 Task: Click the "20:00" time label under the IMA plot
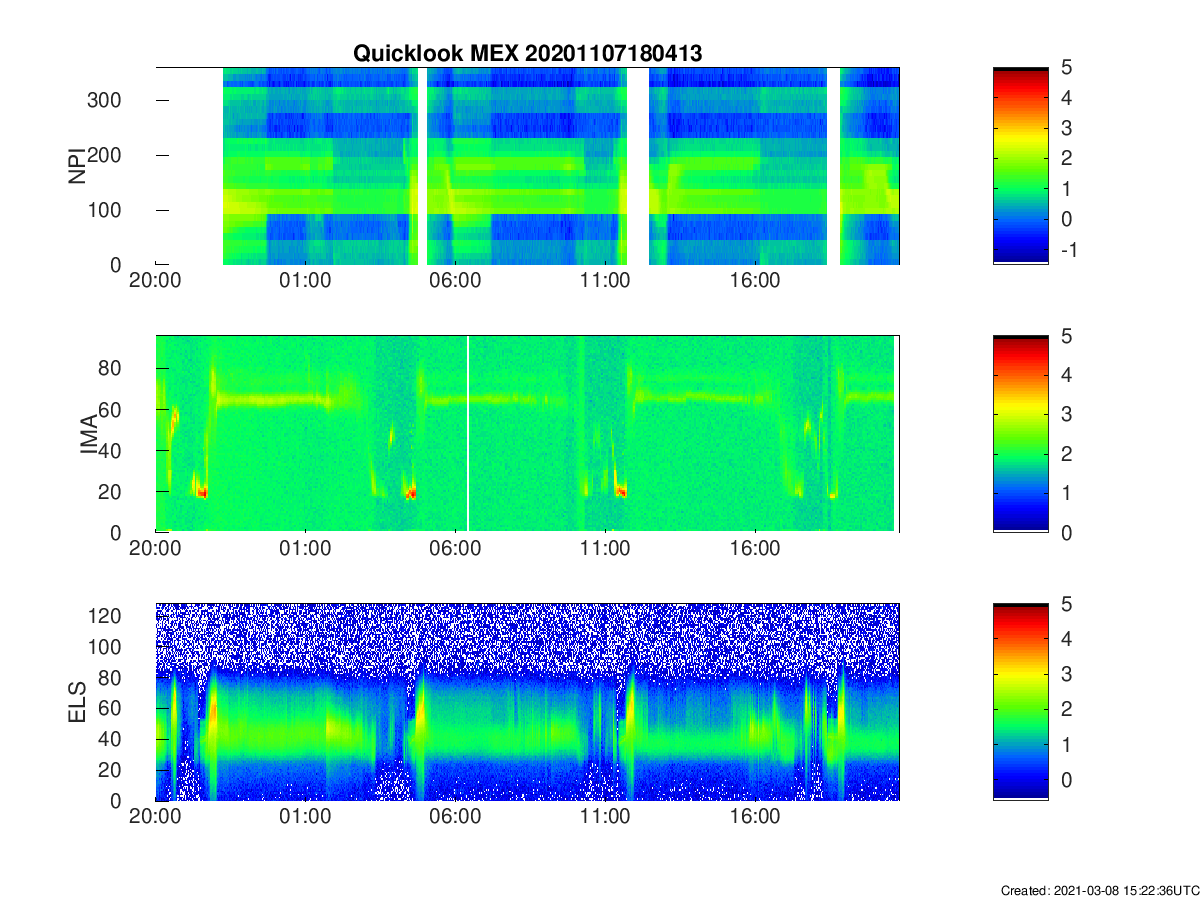[x=156, y=549]
